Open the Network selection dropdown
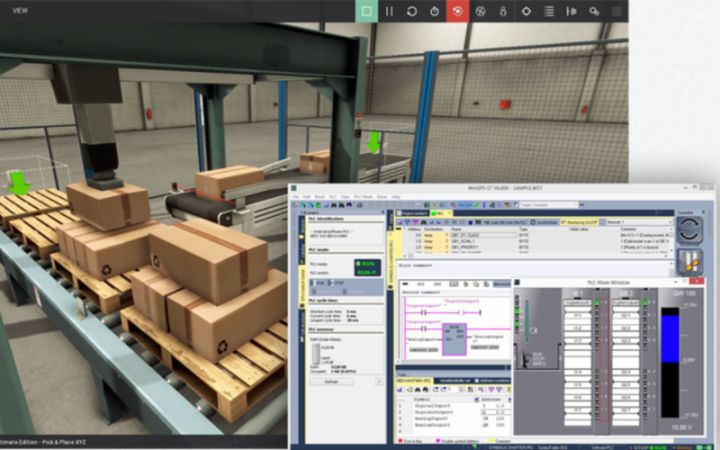720x450 pixels. [x=638, y=222]
